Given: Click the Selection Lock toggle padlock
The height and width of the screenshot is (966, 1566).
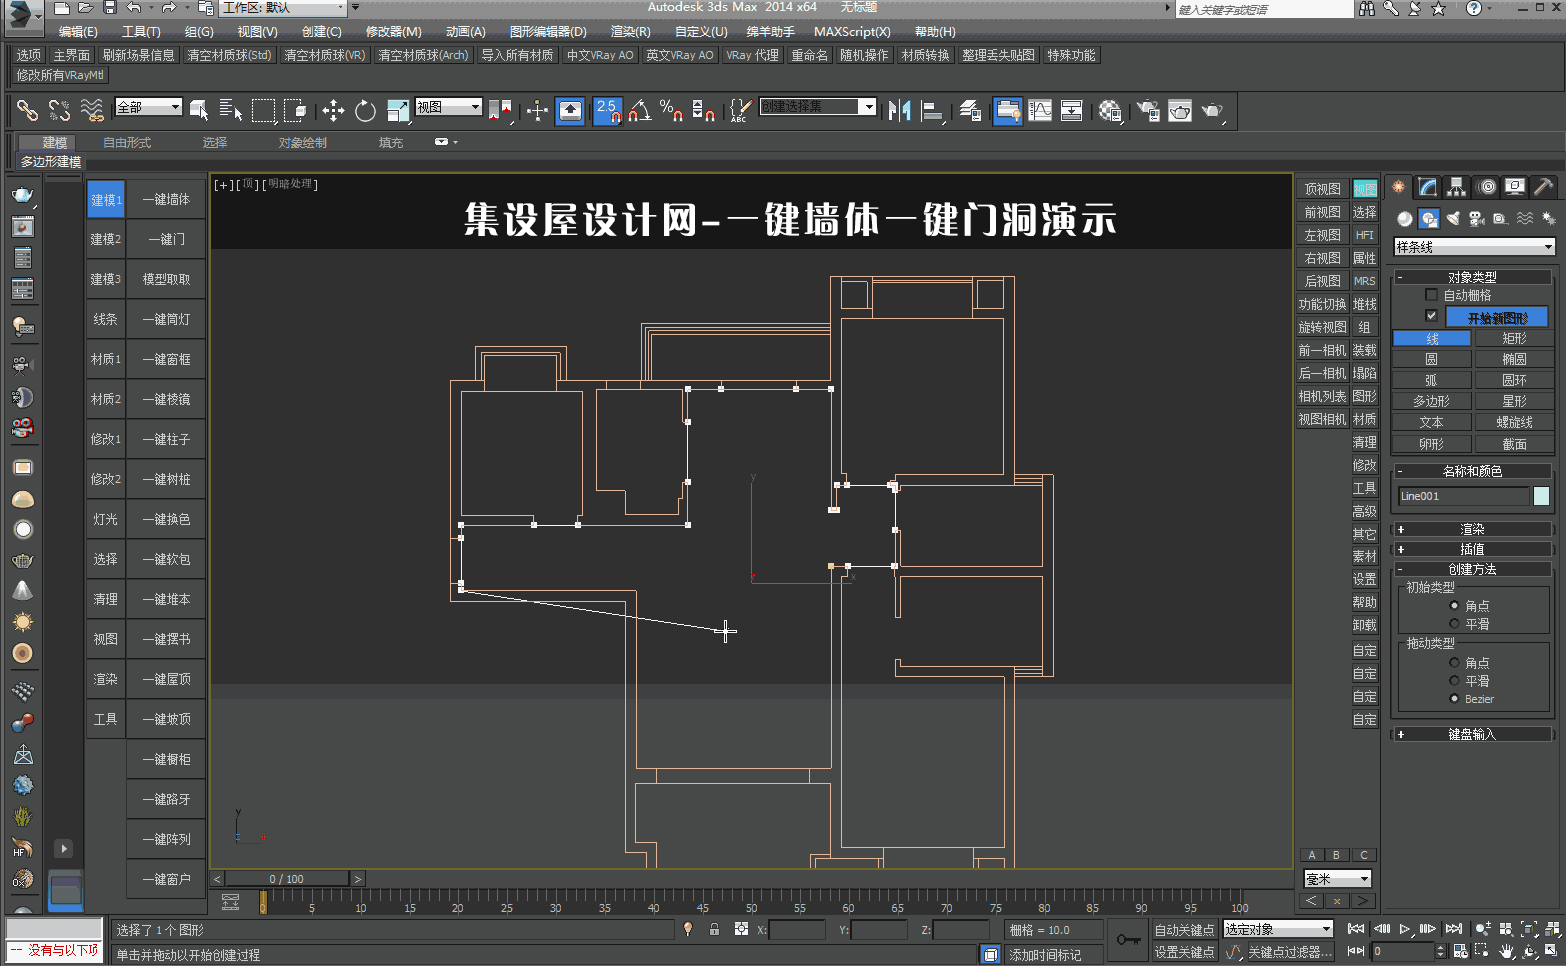Looking at the screenshot, I should [714, 929].
